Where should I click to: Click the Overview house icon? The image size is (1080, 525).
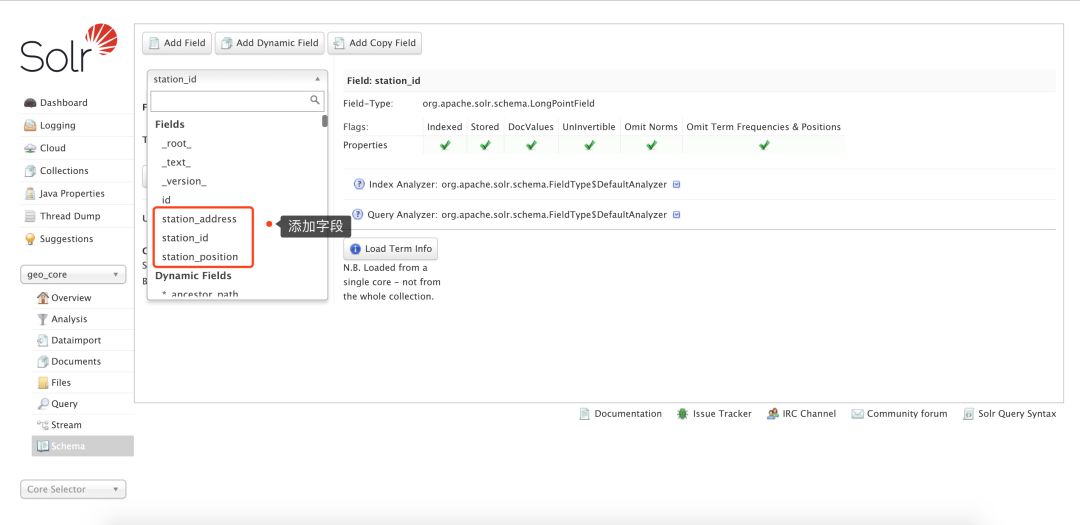pyautogui.click(x=43, y=298)
